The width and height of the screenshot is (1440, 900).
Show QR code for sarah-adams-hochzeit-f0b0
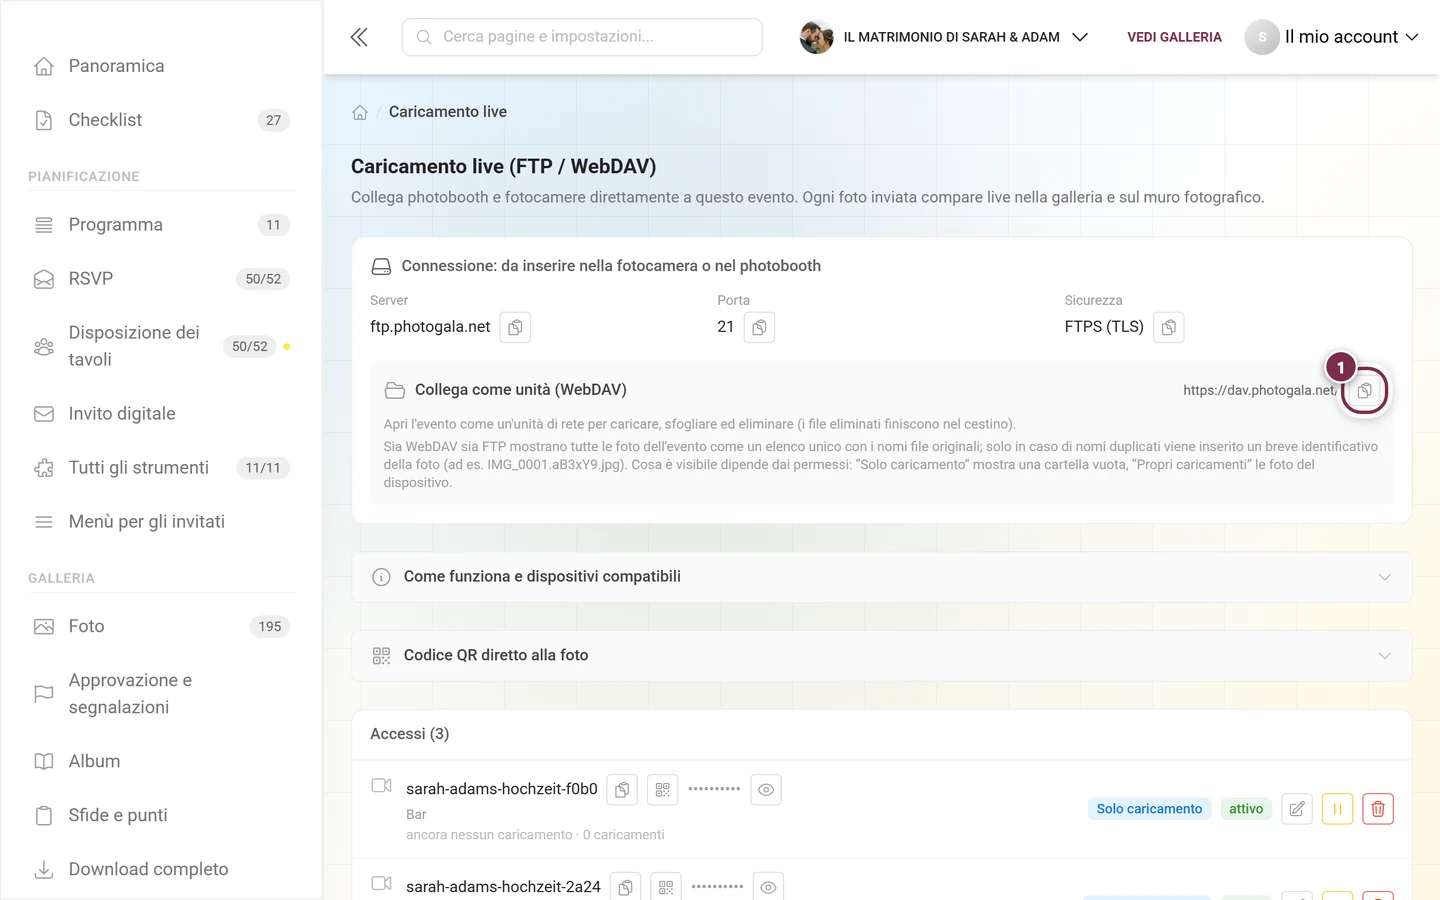(662, 790)
